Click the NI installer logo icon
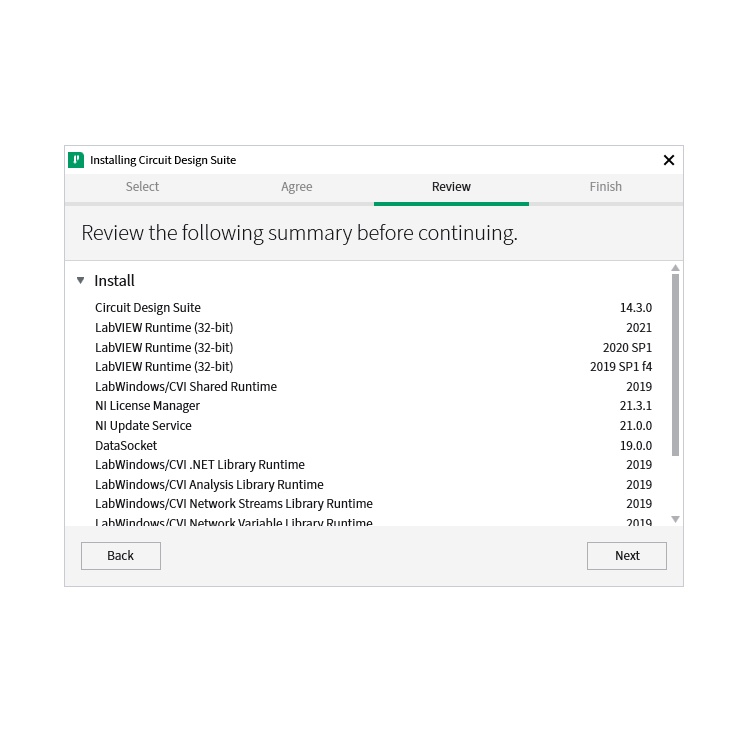 click(x=76, y=160)
